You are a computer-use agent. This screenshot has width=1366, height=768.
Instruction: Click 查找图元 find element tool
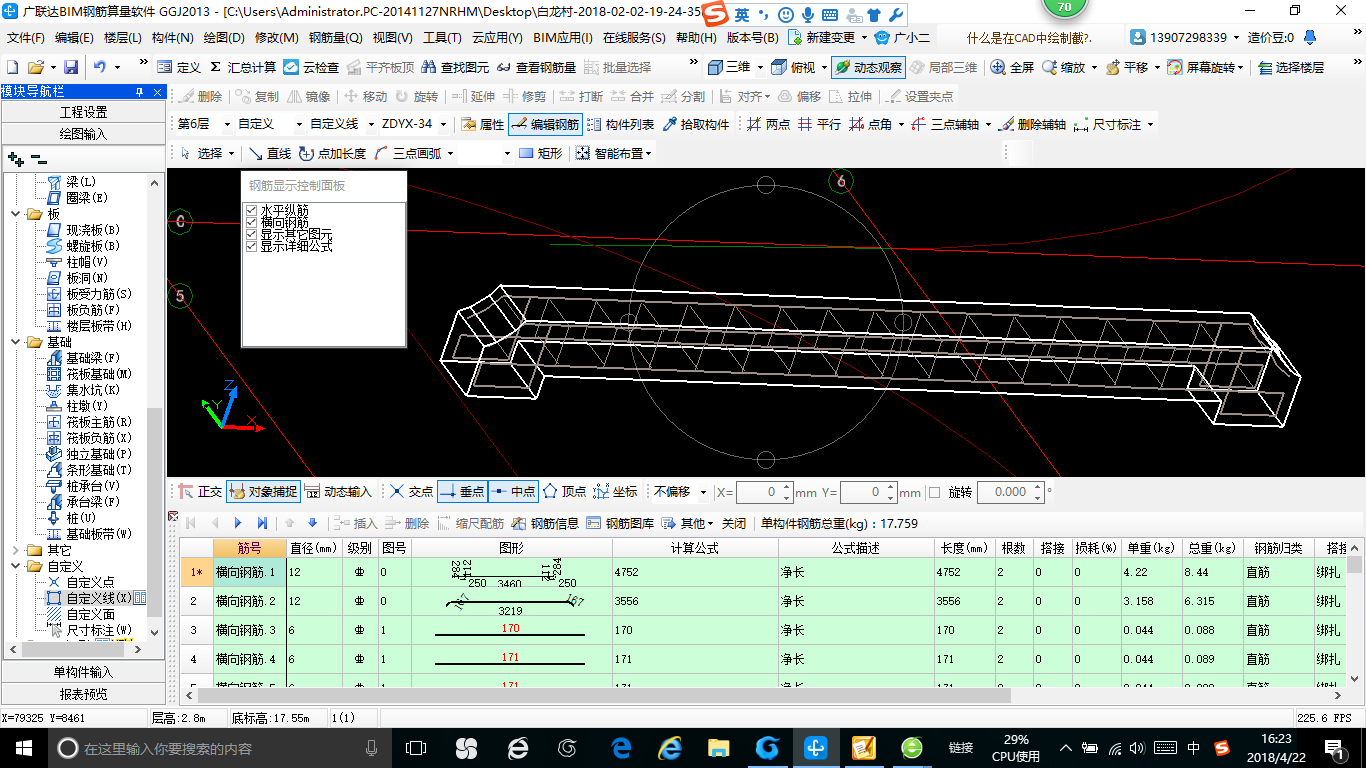[x=455, y=67]
